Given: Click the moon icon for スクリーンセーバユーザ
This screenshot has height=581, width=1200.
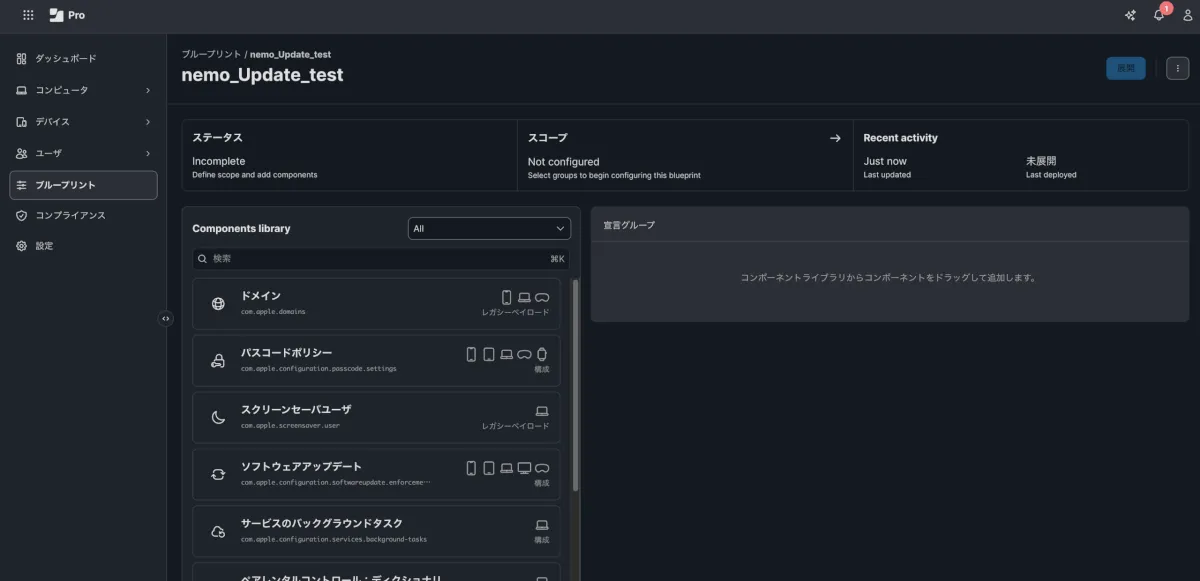Looking at the screenshot, I should 218,418.
